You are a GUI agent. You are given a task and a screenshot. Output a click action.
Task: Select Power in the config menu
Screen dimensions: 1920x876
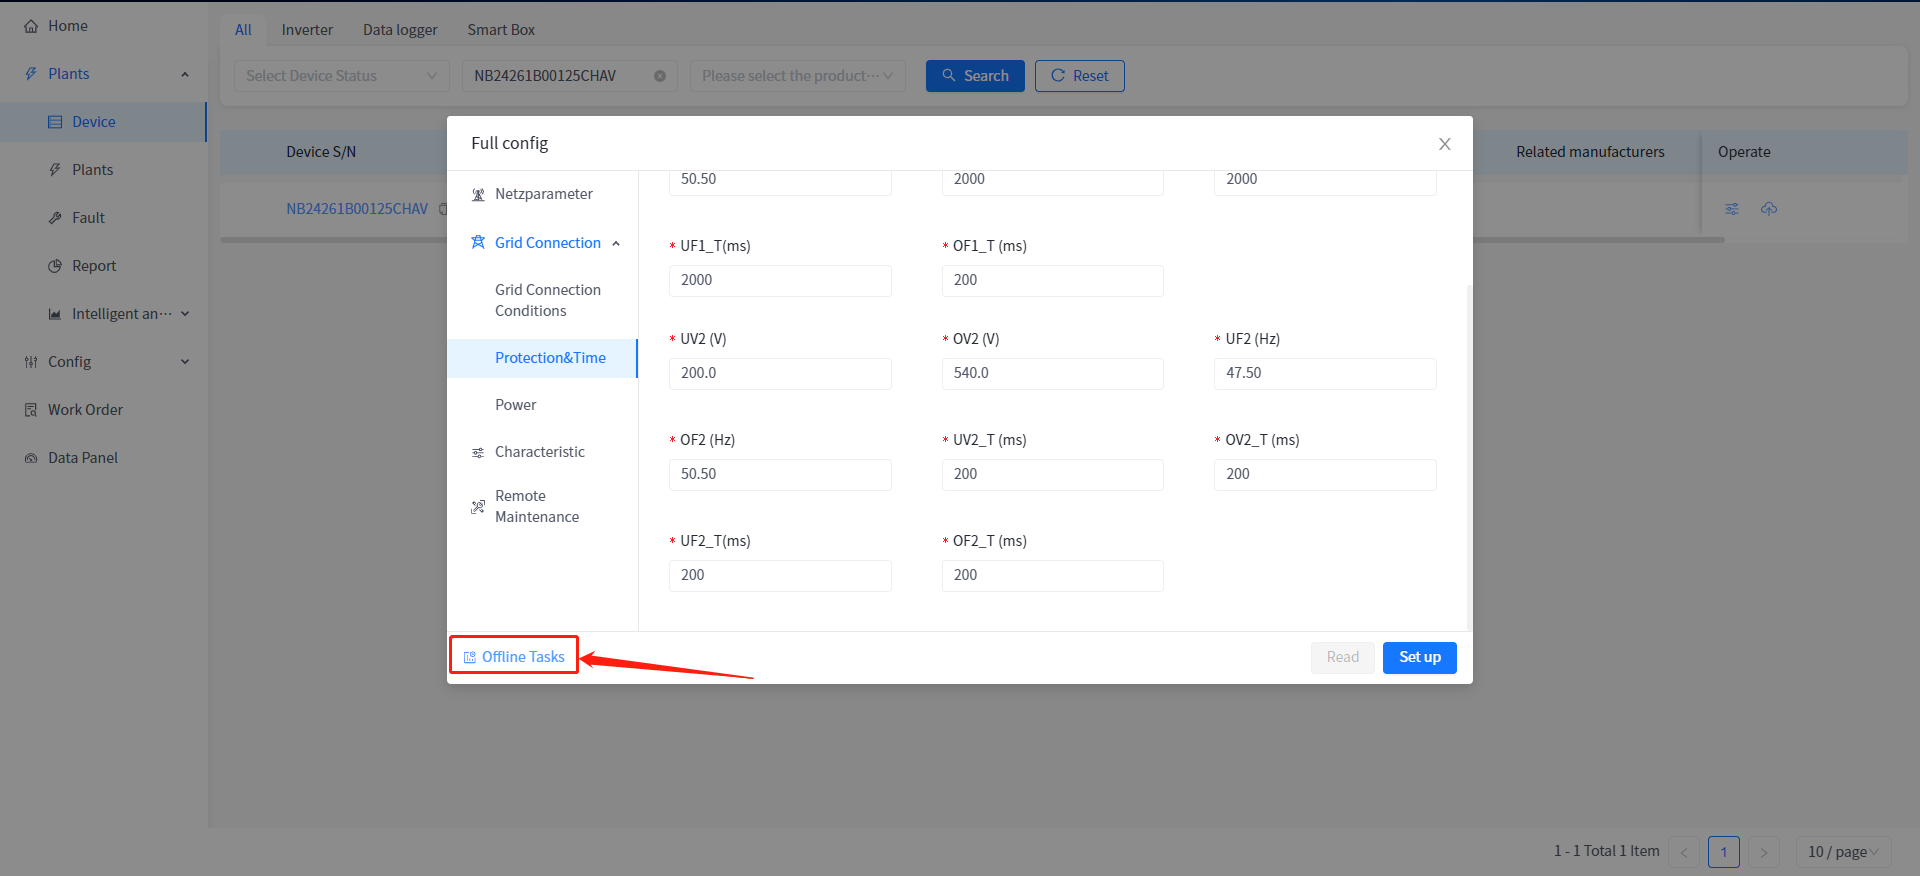(x=515, y=405)
